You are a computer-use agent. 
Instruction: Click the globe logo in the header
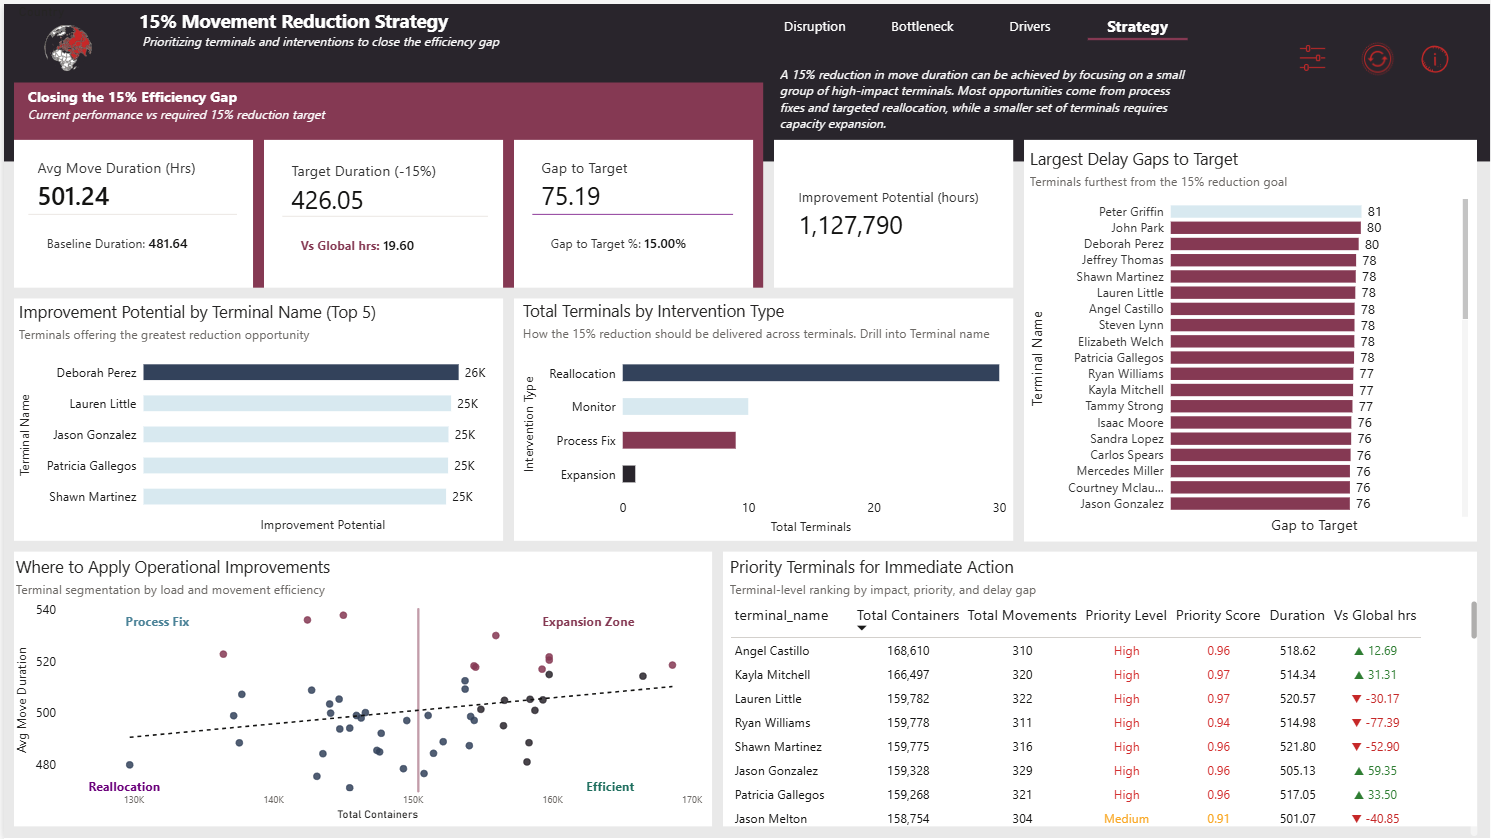click(x=68, y=47)
